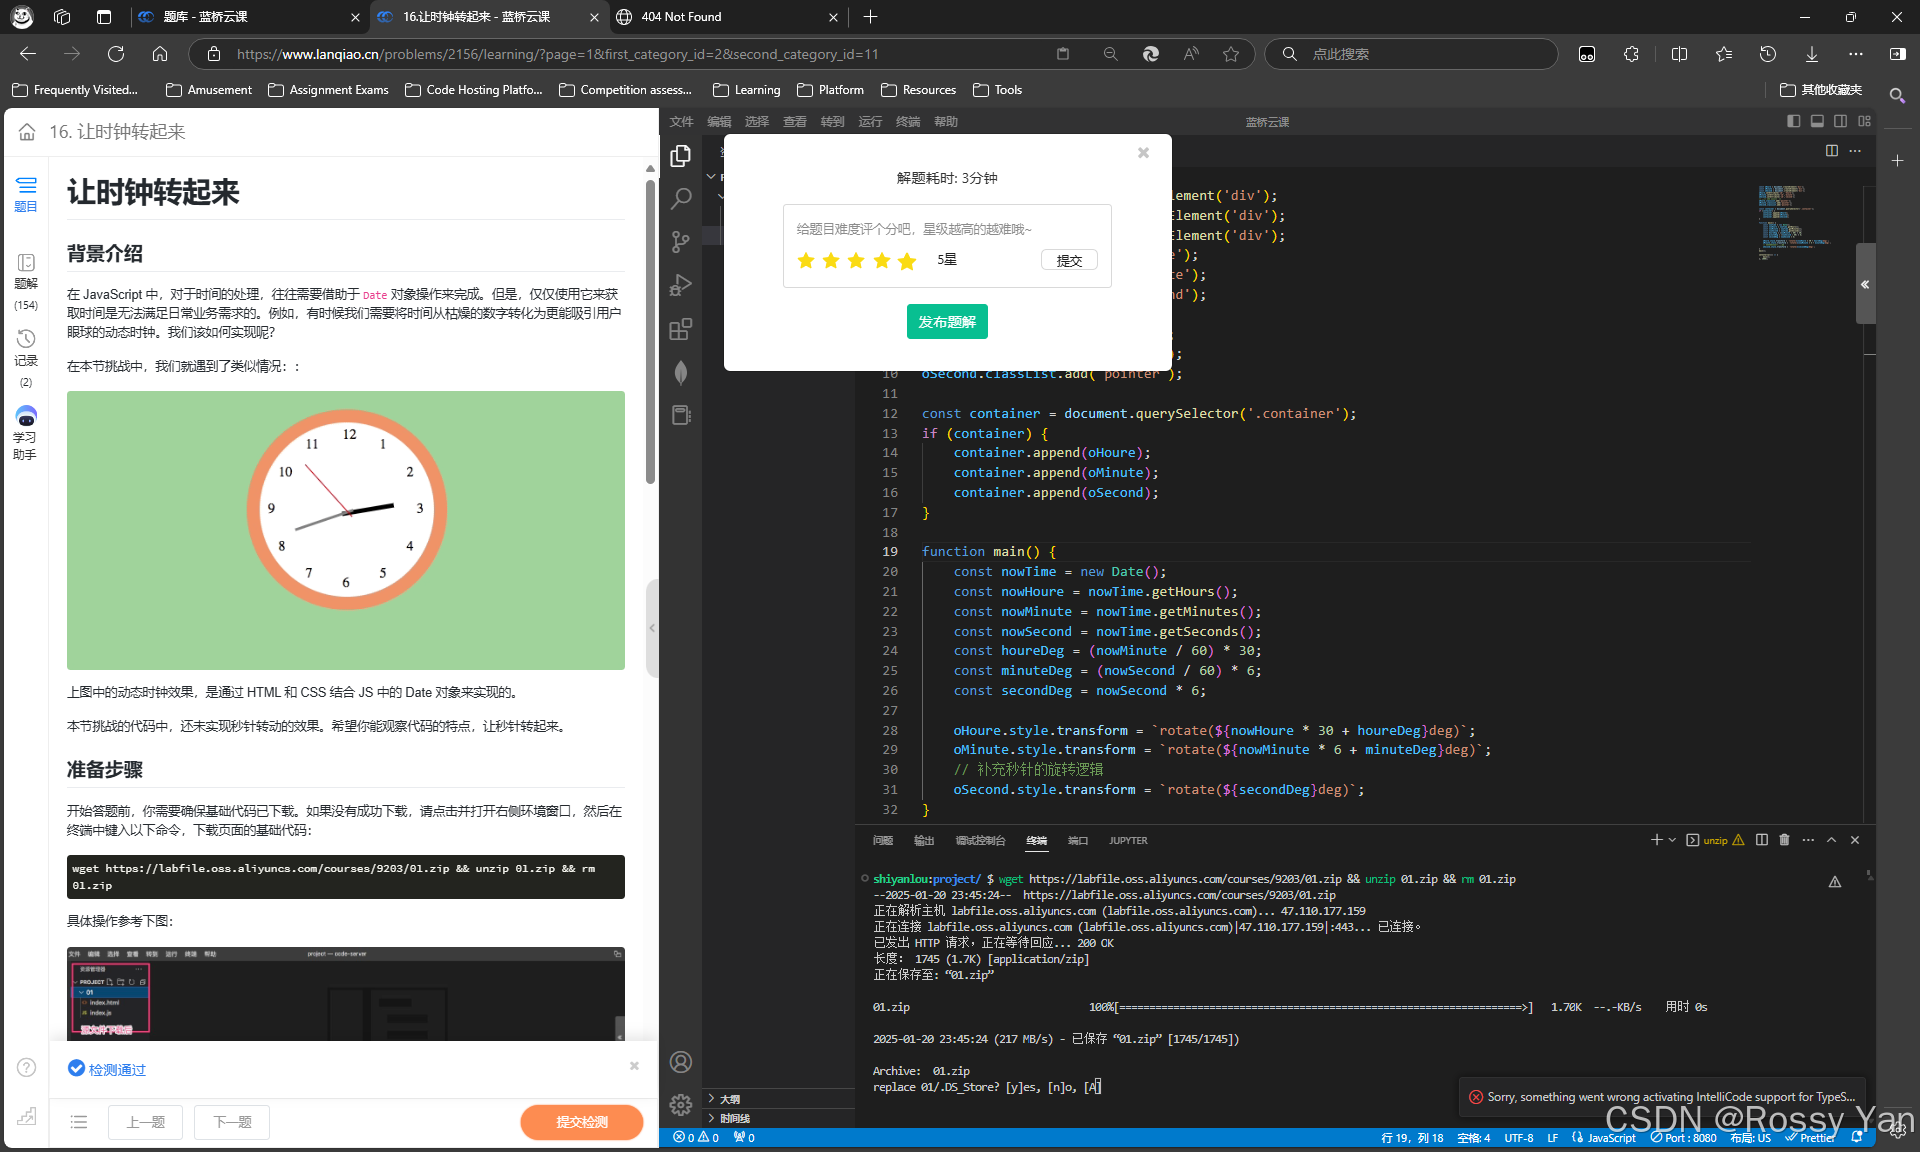
Task: Open the settings gear in activity bar
Action: click(x=681, y=1104)
